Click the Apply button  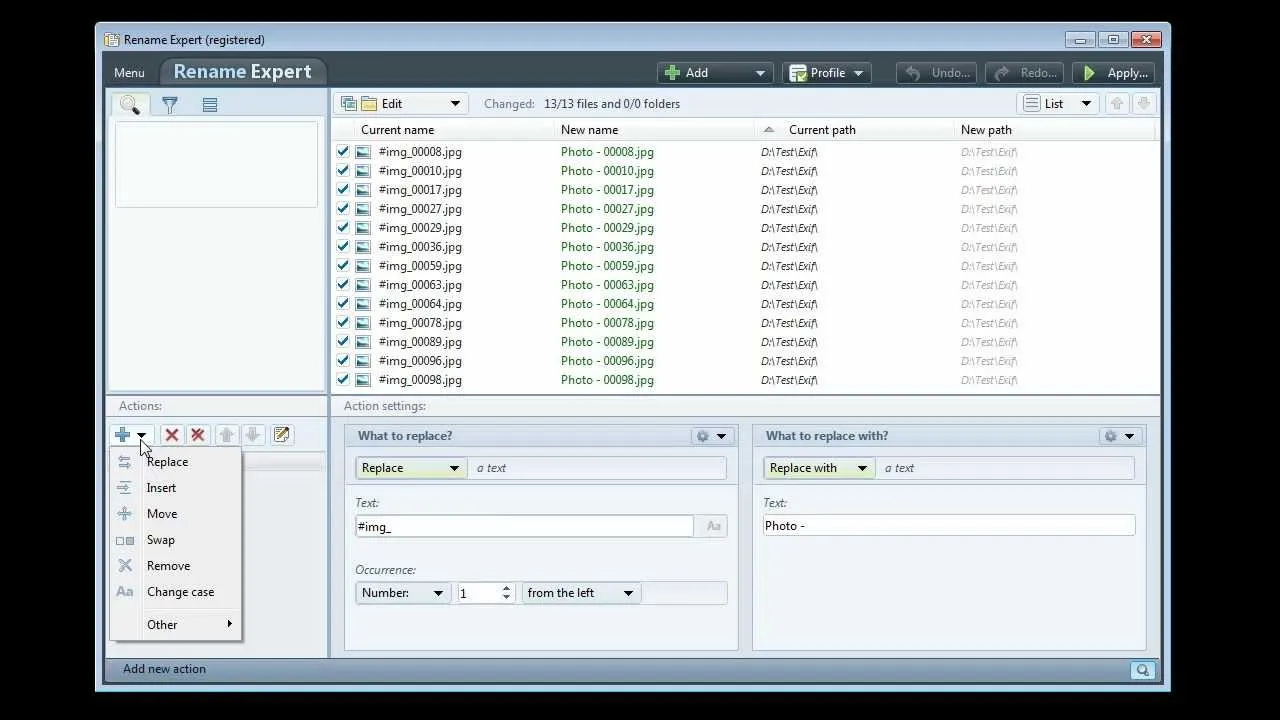tap(1114, 73)
